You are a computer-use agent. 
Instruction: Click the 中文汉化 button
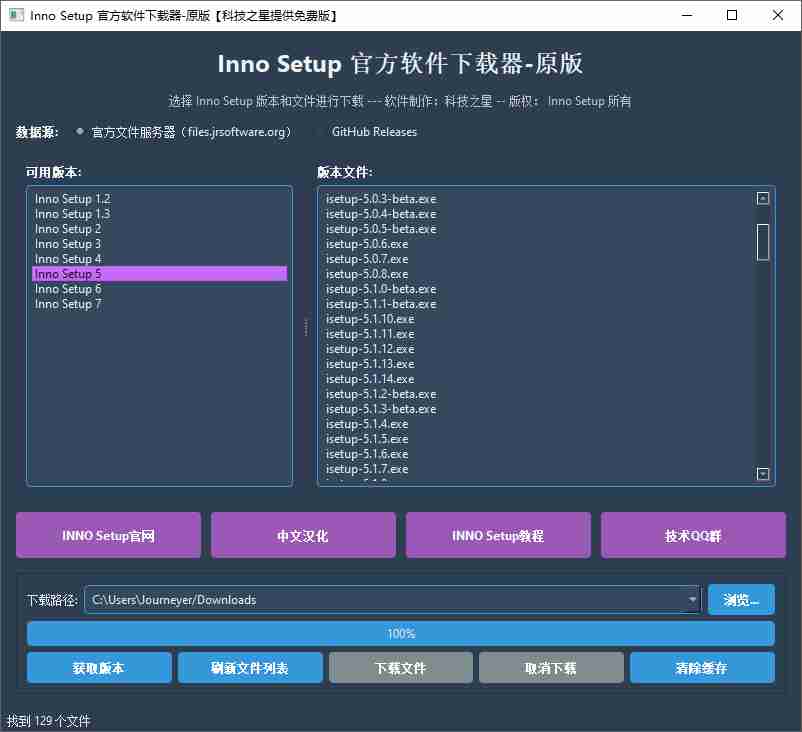coord(303,535)
